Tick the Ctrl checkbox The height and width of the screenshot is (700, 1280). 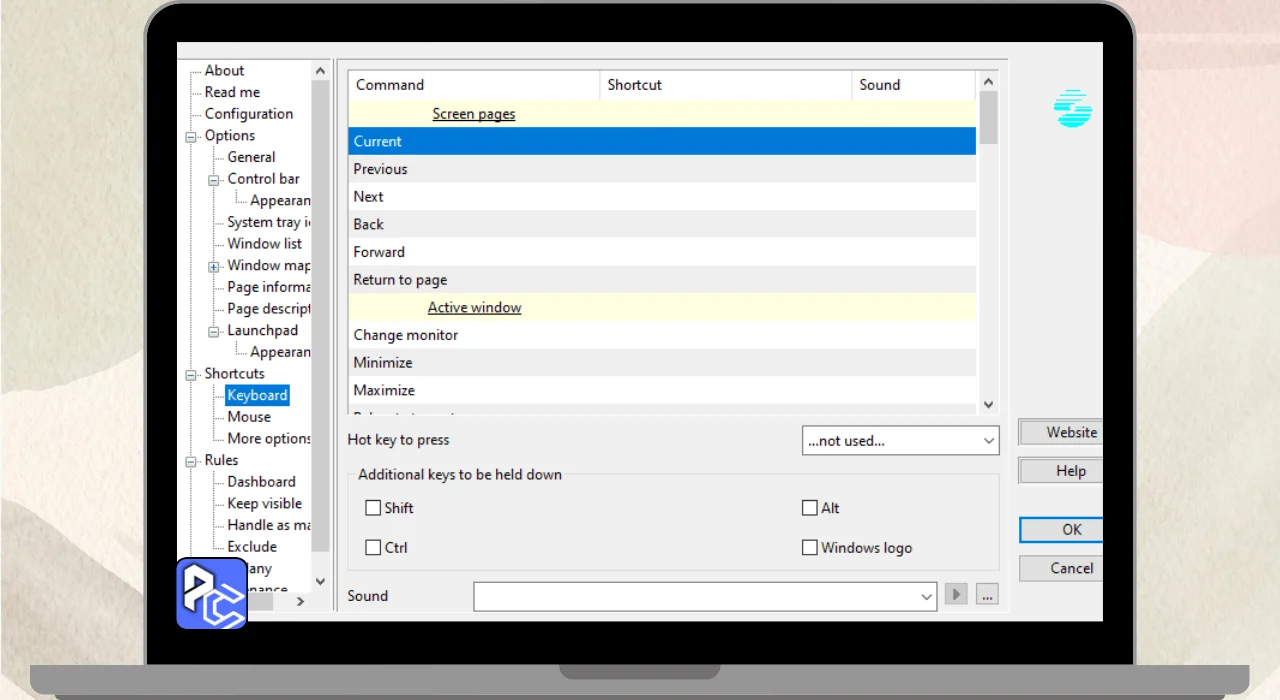tap(373, 548)
